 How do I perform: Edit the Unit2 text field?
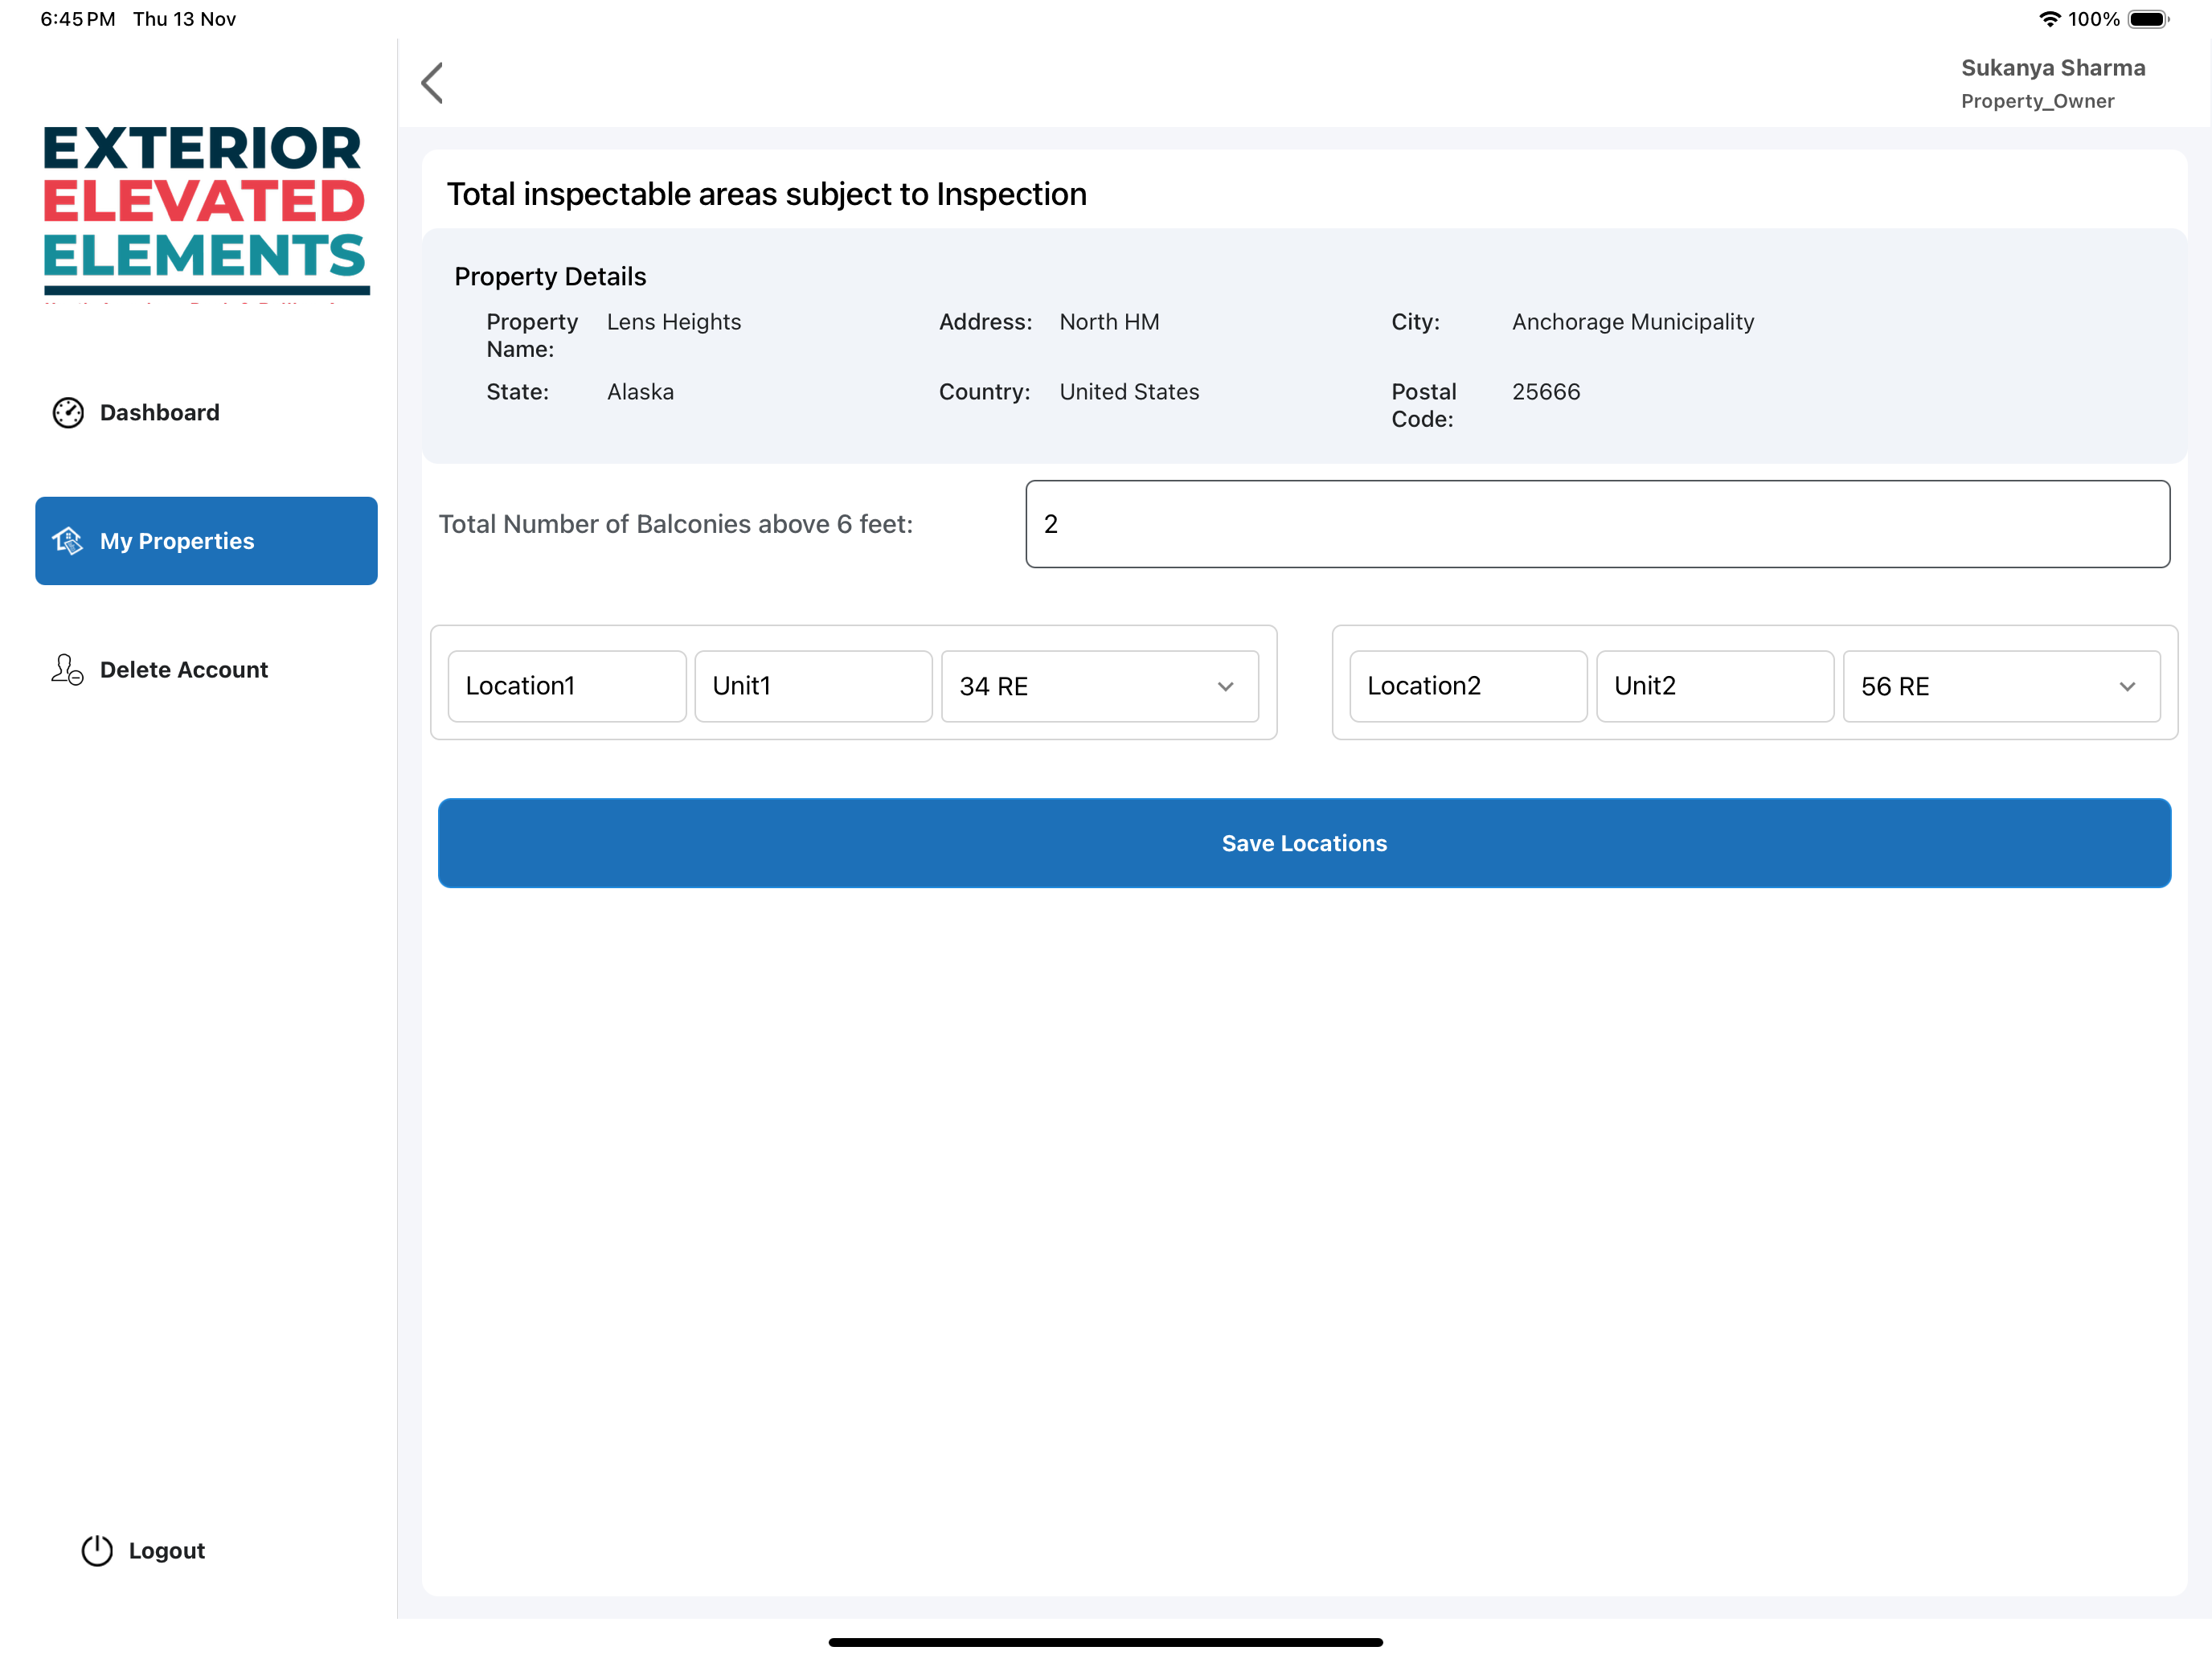click(x=1715, y=686)
